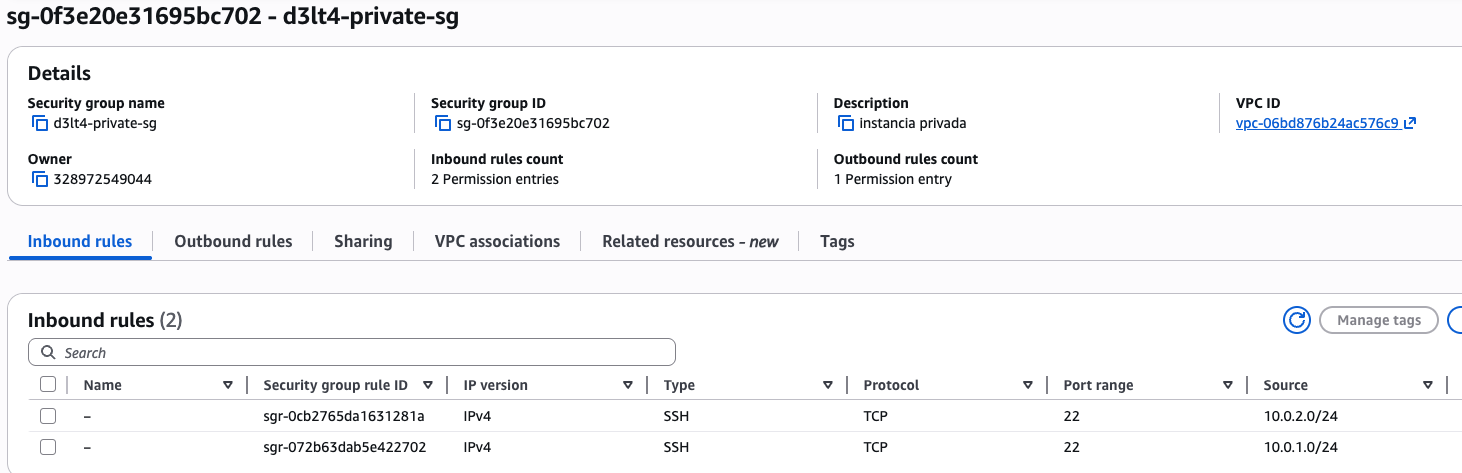Image resolution: width=1462 pixels, height=473 pixels.
Task: Copy the security group ID value
Action: (443, 124)
